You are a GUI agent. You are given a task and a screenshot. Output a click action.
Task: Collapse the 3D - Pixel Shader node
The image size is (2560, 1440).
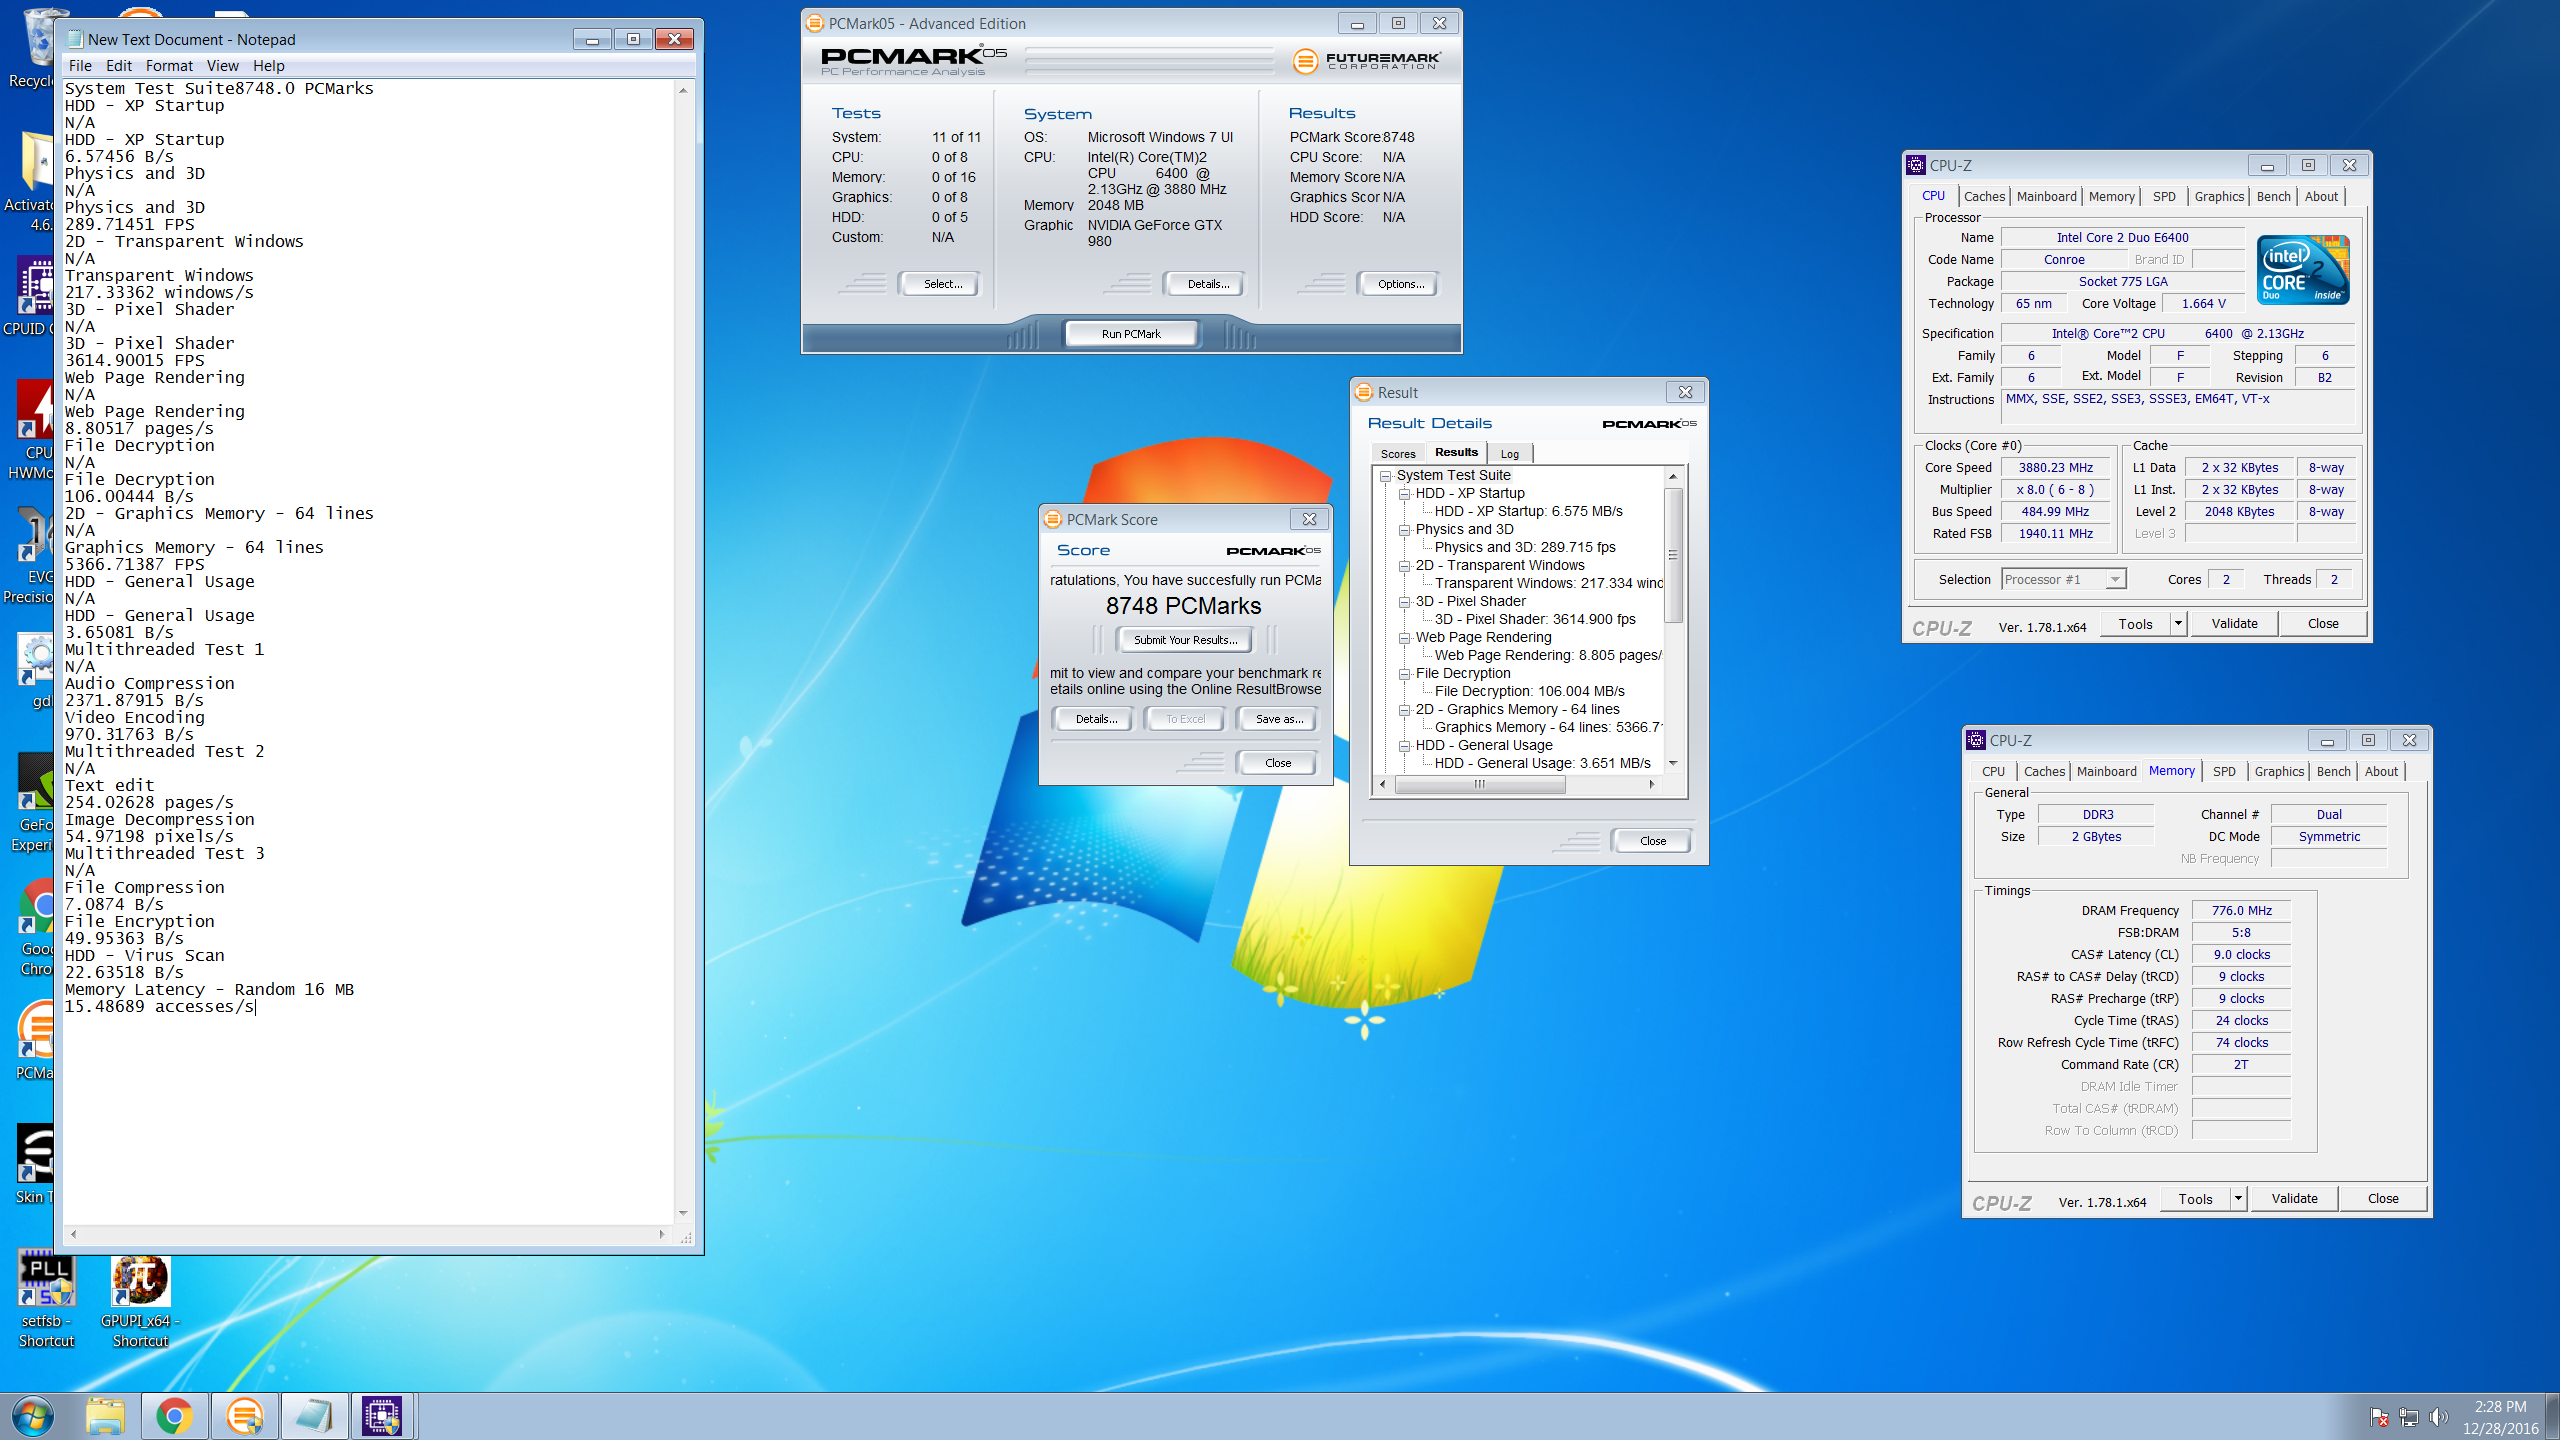click(1405, 602)
